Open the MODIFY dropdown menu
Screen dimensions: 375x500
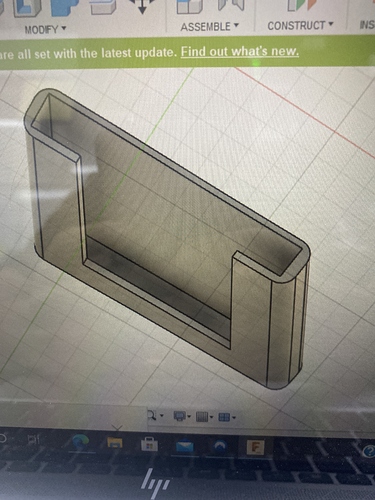tap(45, 29)
